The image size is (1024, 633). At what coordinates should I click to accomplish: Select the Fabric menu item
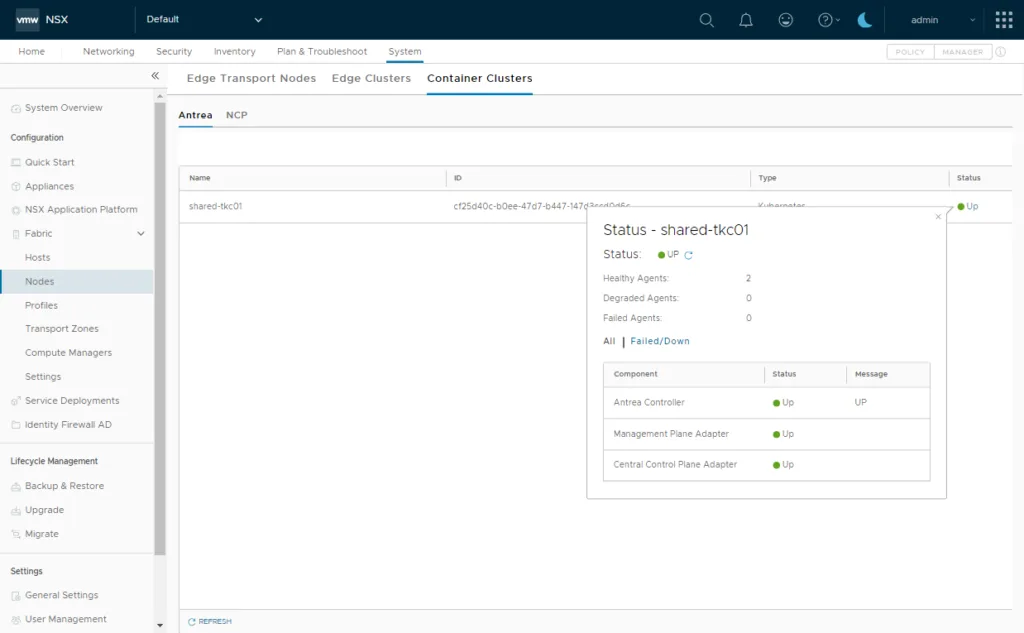(39, 234)
